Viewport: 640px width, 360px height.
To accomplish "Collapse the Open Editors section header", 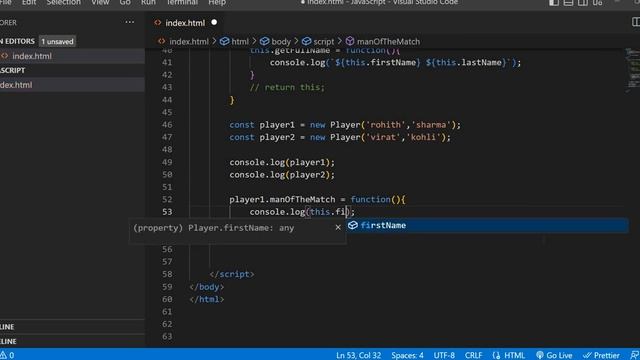I will 18,41.
